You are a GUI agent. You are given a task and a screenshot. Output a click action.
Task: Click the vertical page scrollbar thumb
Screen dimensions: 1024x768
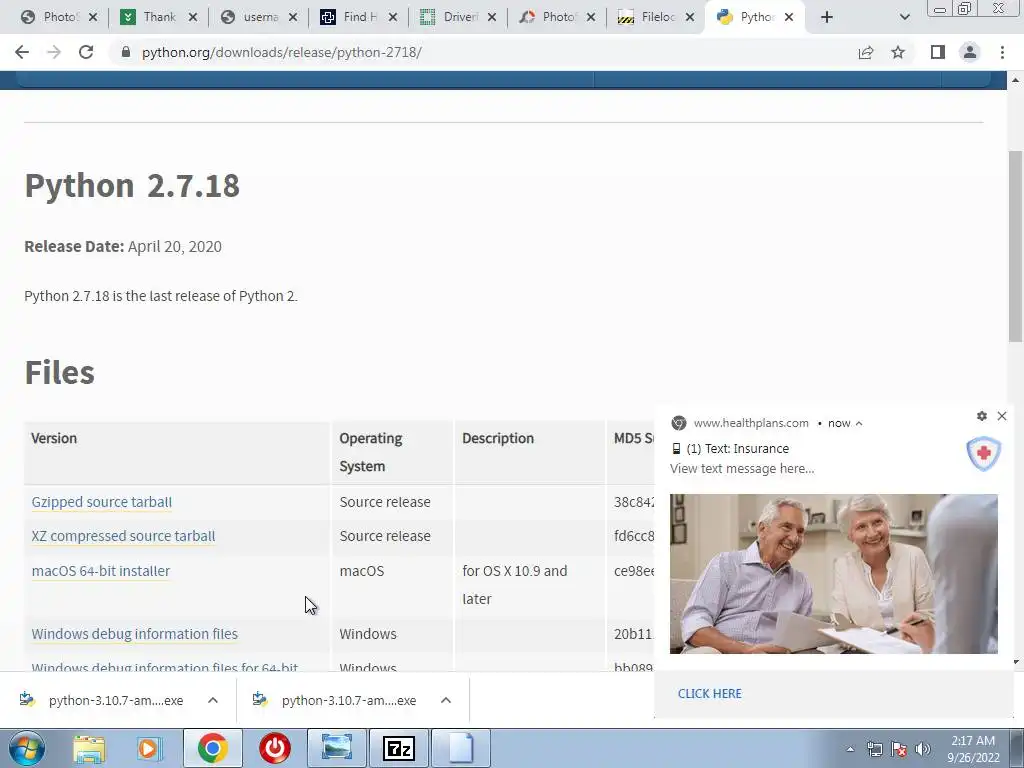tap(1015, 246)
